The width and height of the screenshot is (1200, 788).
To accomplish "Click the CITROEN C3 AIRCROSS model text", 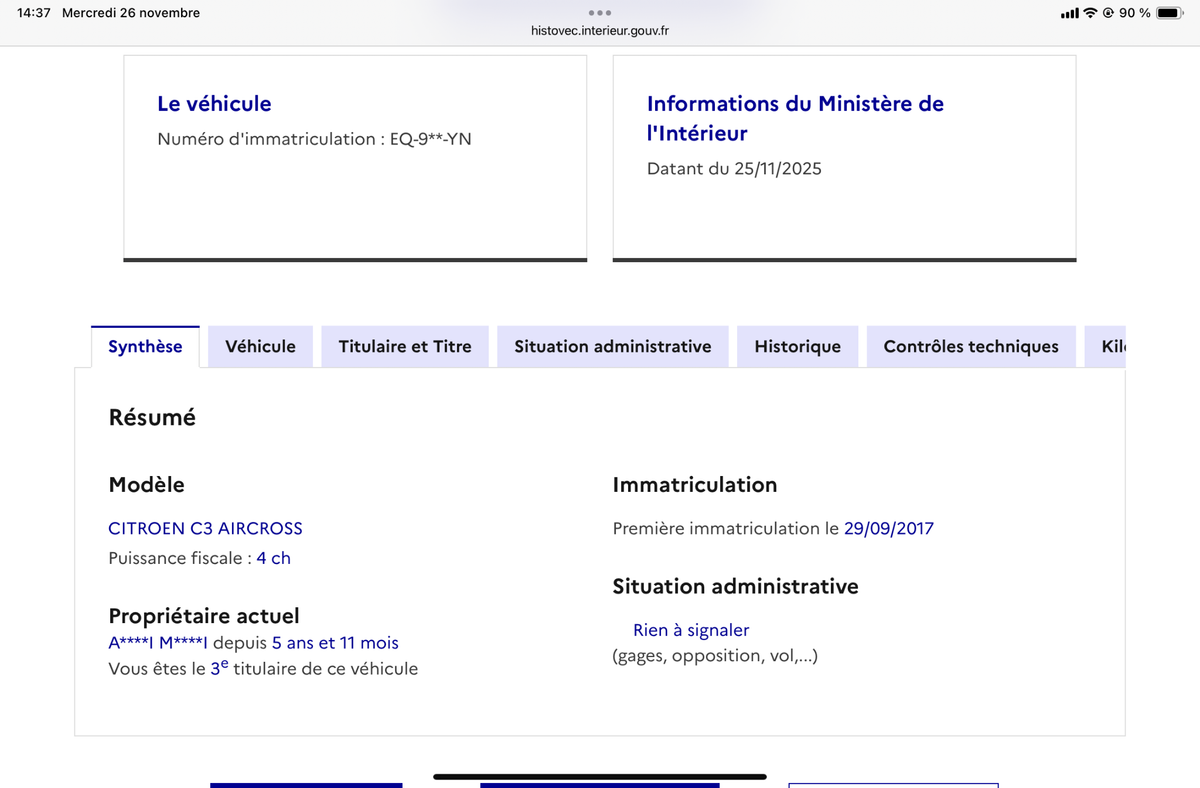I will 205,528.
